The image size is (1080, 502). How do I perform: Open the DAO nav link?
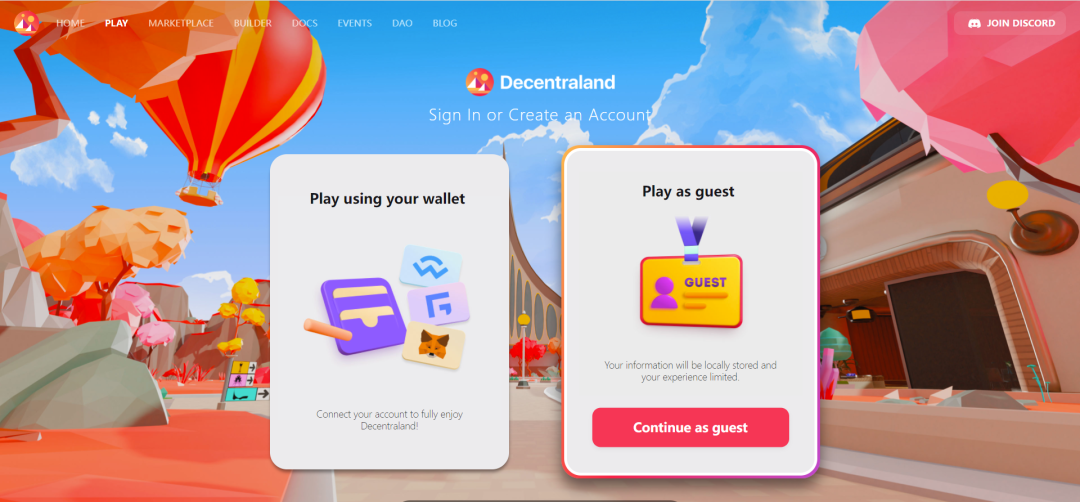[x=402, y=23]
